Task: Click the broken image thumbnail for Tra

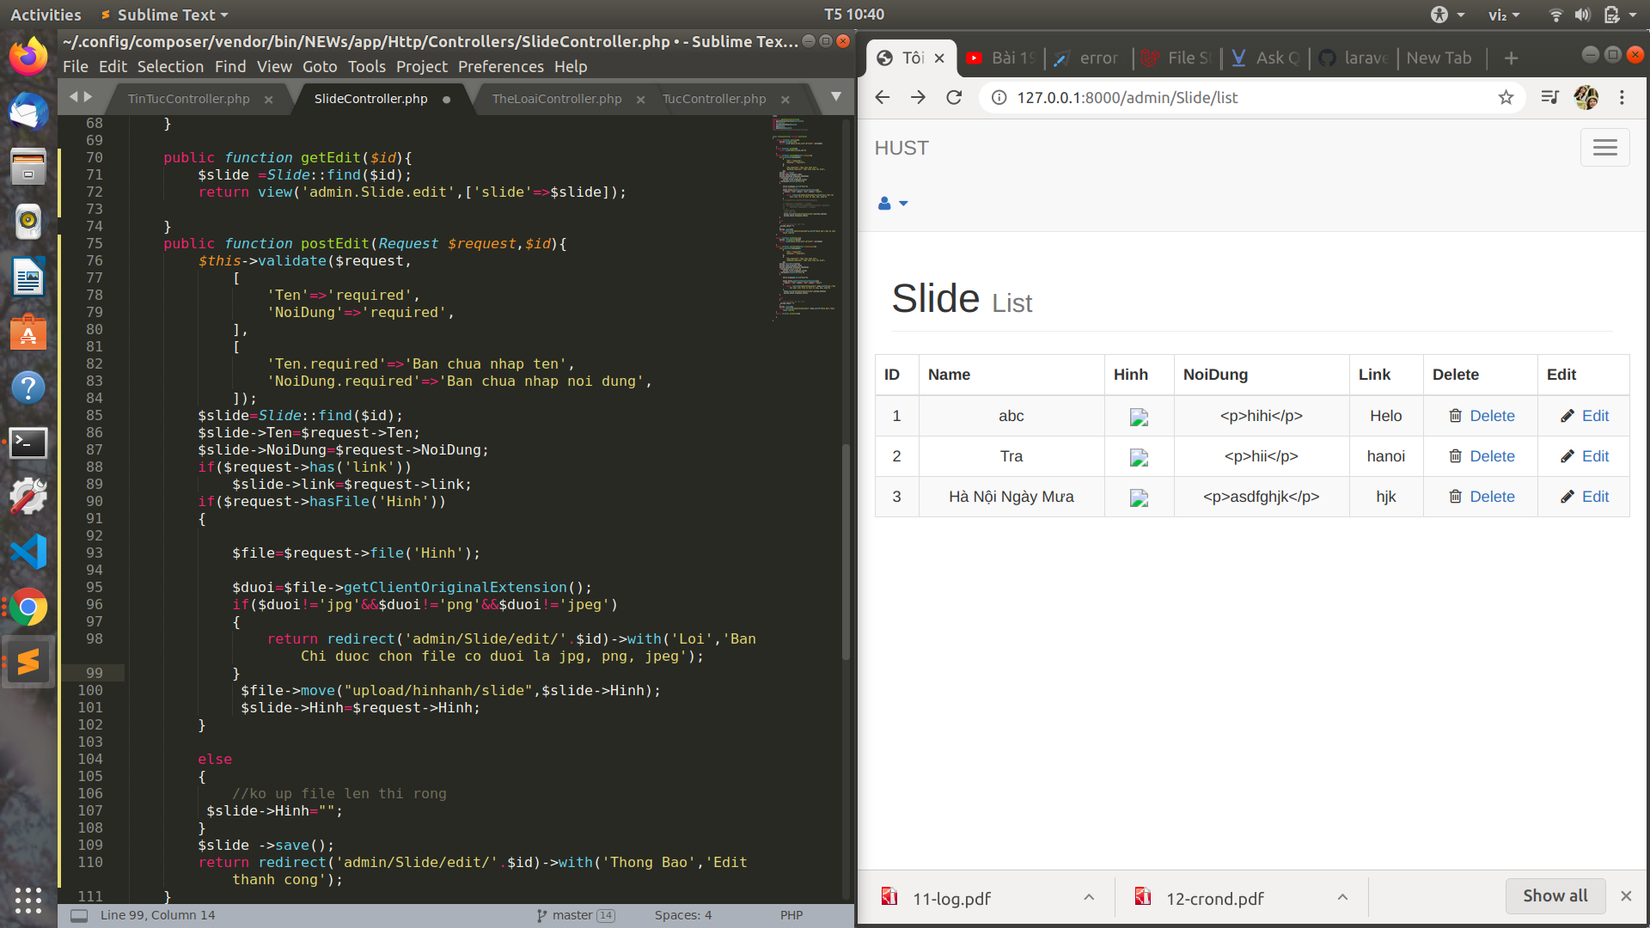Action: point(1138,457)
